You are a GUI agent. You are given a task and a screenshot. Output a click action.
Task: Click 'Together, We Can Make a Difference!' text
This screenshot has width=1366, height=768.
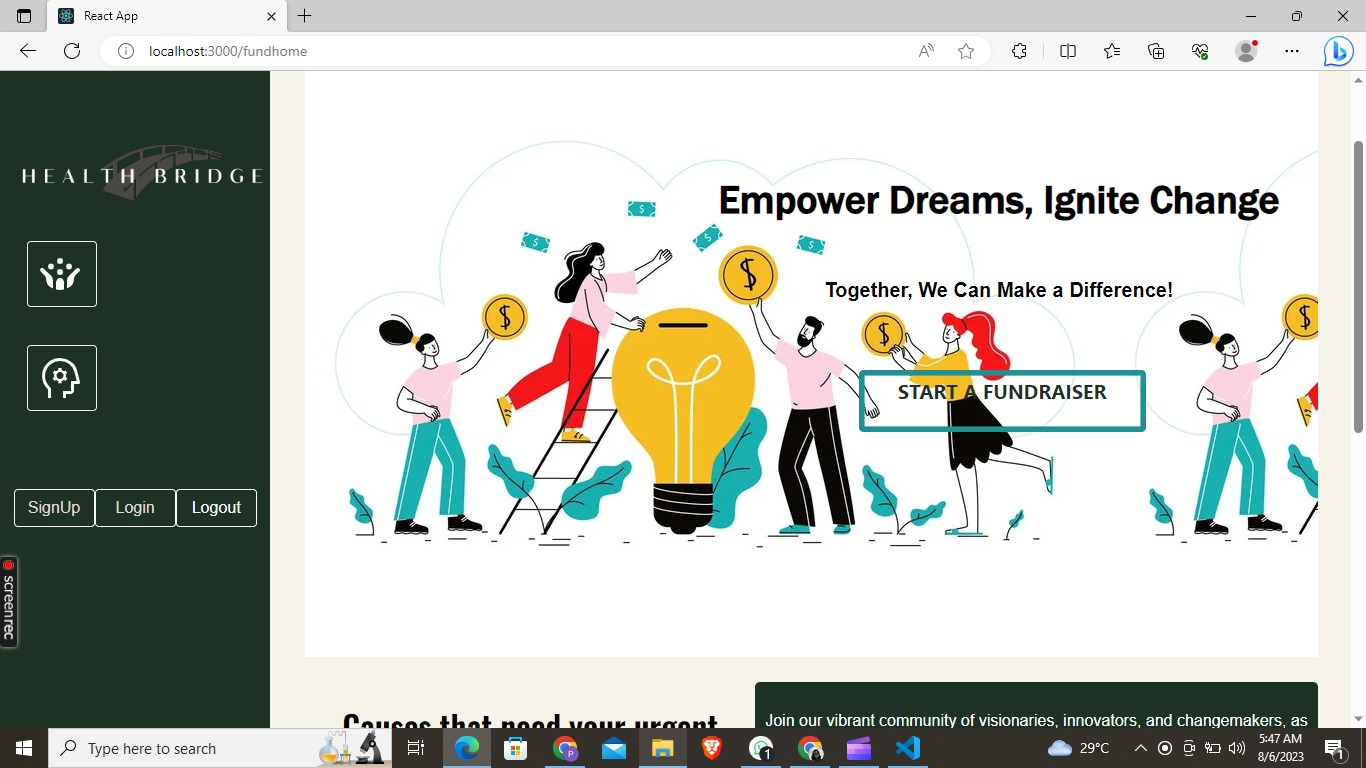click(999, 290)
